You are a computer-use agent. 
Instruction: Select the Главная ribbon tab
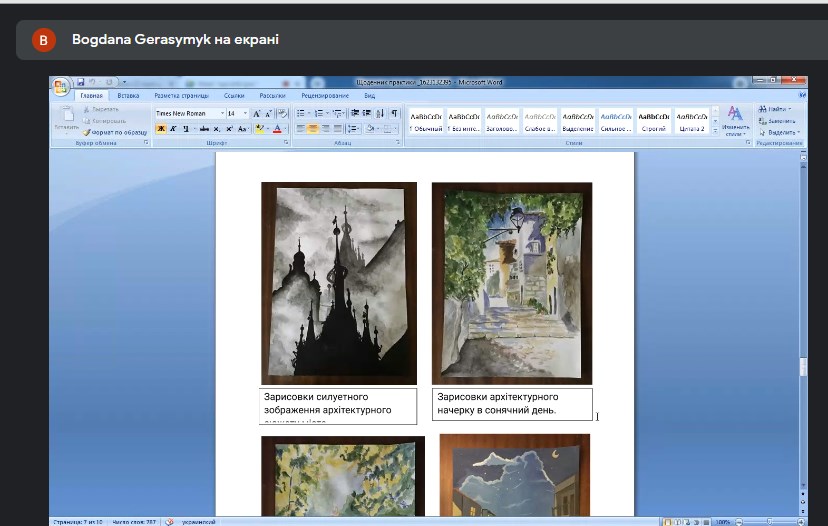click(x=91, y=96)
